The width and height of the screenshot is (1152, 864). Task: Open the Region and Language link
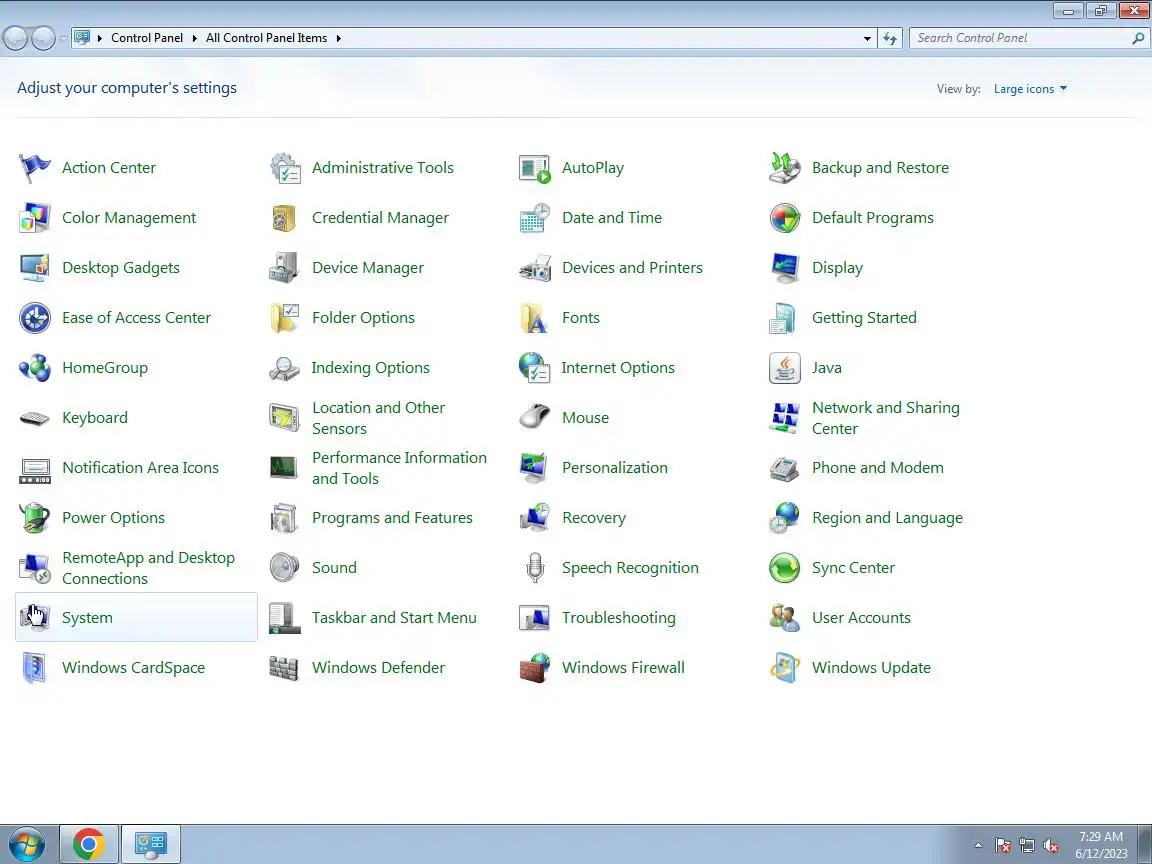(x=887, y=518)
